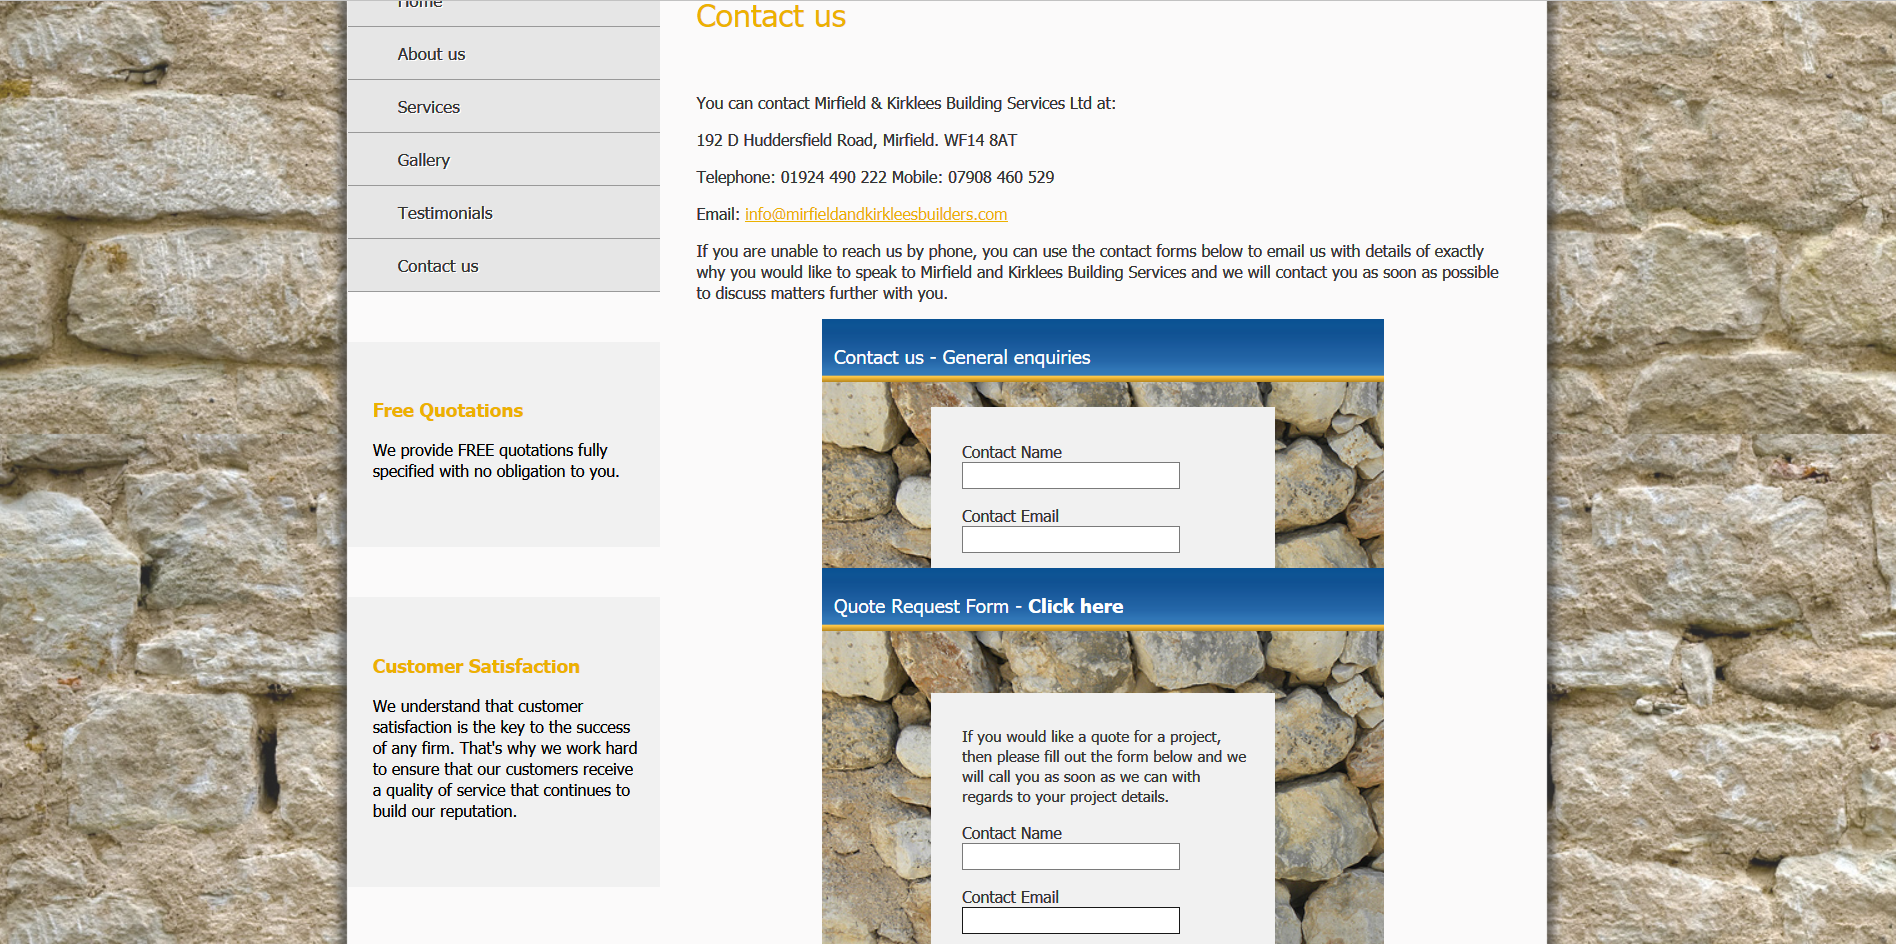Click the orange Contact us page title
The height and width of the screenshot is (944, 1896).
pyautogui.click(x=770, y=17)
